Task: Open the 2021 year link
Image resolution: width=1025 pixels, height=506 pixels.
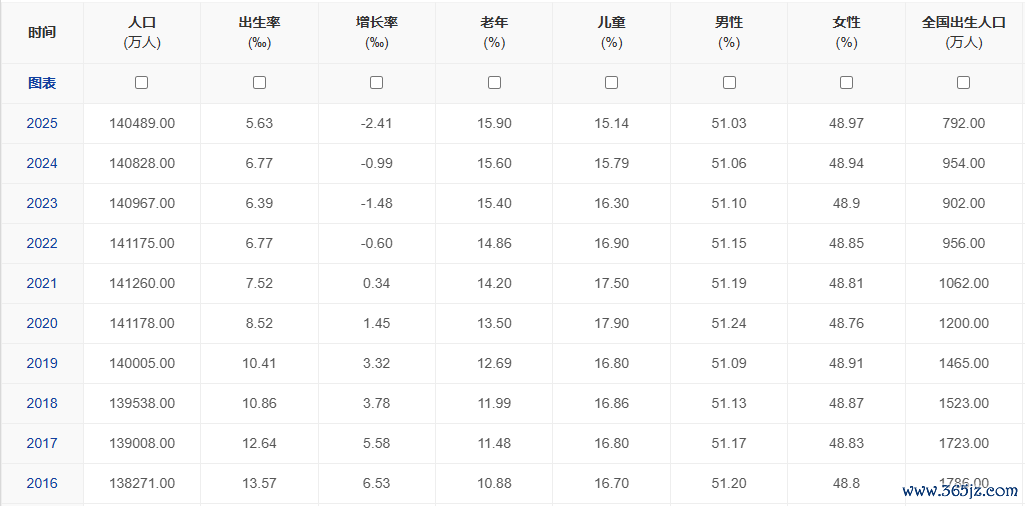Action: point(42,283)
